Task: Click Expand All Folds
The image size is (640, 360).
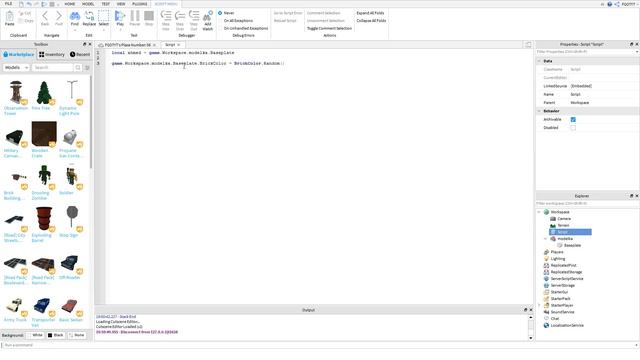Action: (370, 13)
